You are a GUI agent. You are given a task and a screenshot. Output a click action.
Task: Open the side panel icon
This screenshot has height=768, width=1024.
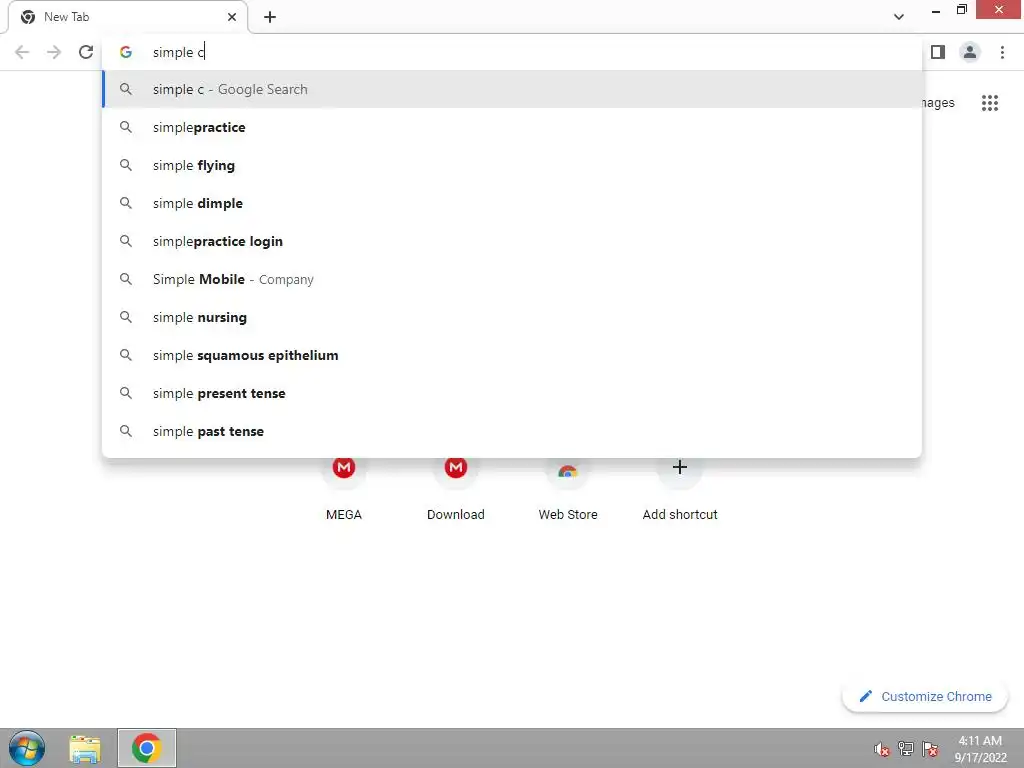[938, 52]
